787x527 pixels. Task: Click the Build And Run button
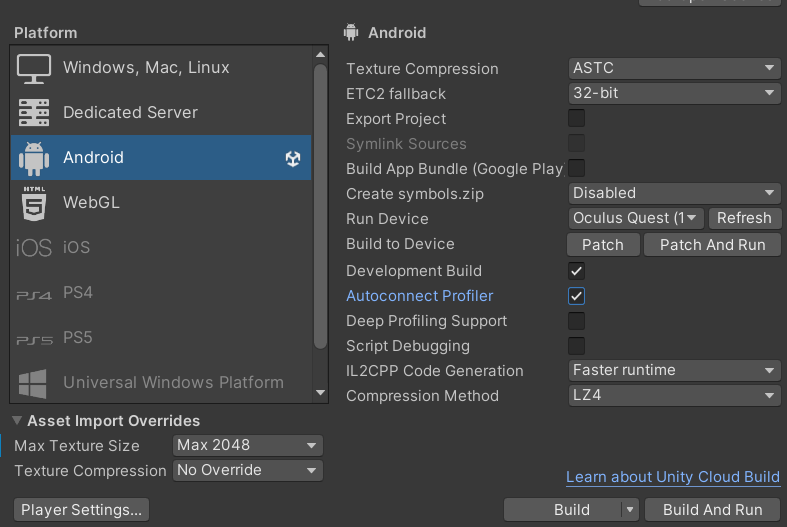pyautogui.click(x=712, y=510)
